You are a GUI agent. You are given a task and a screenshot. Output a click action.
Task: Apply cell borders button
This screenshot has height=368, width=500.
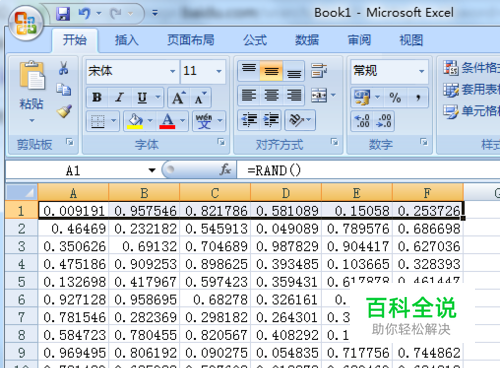98,121
